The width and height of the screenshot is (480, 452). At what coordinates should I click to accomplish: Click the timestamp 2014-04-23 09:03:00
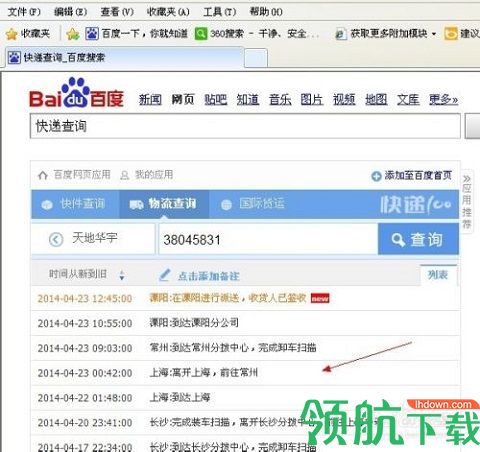tap(85, 348)
